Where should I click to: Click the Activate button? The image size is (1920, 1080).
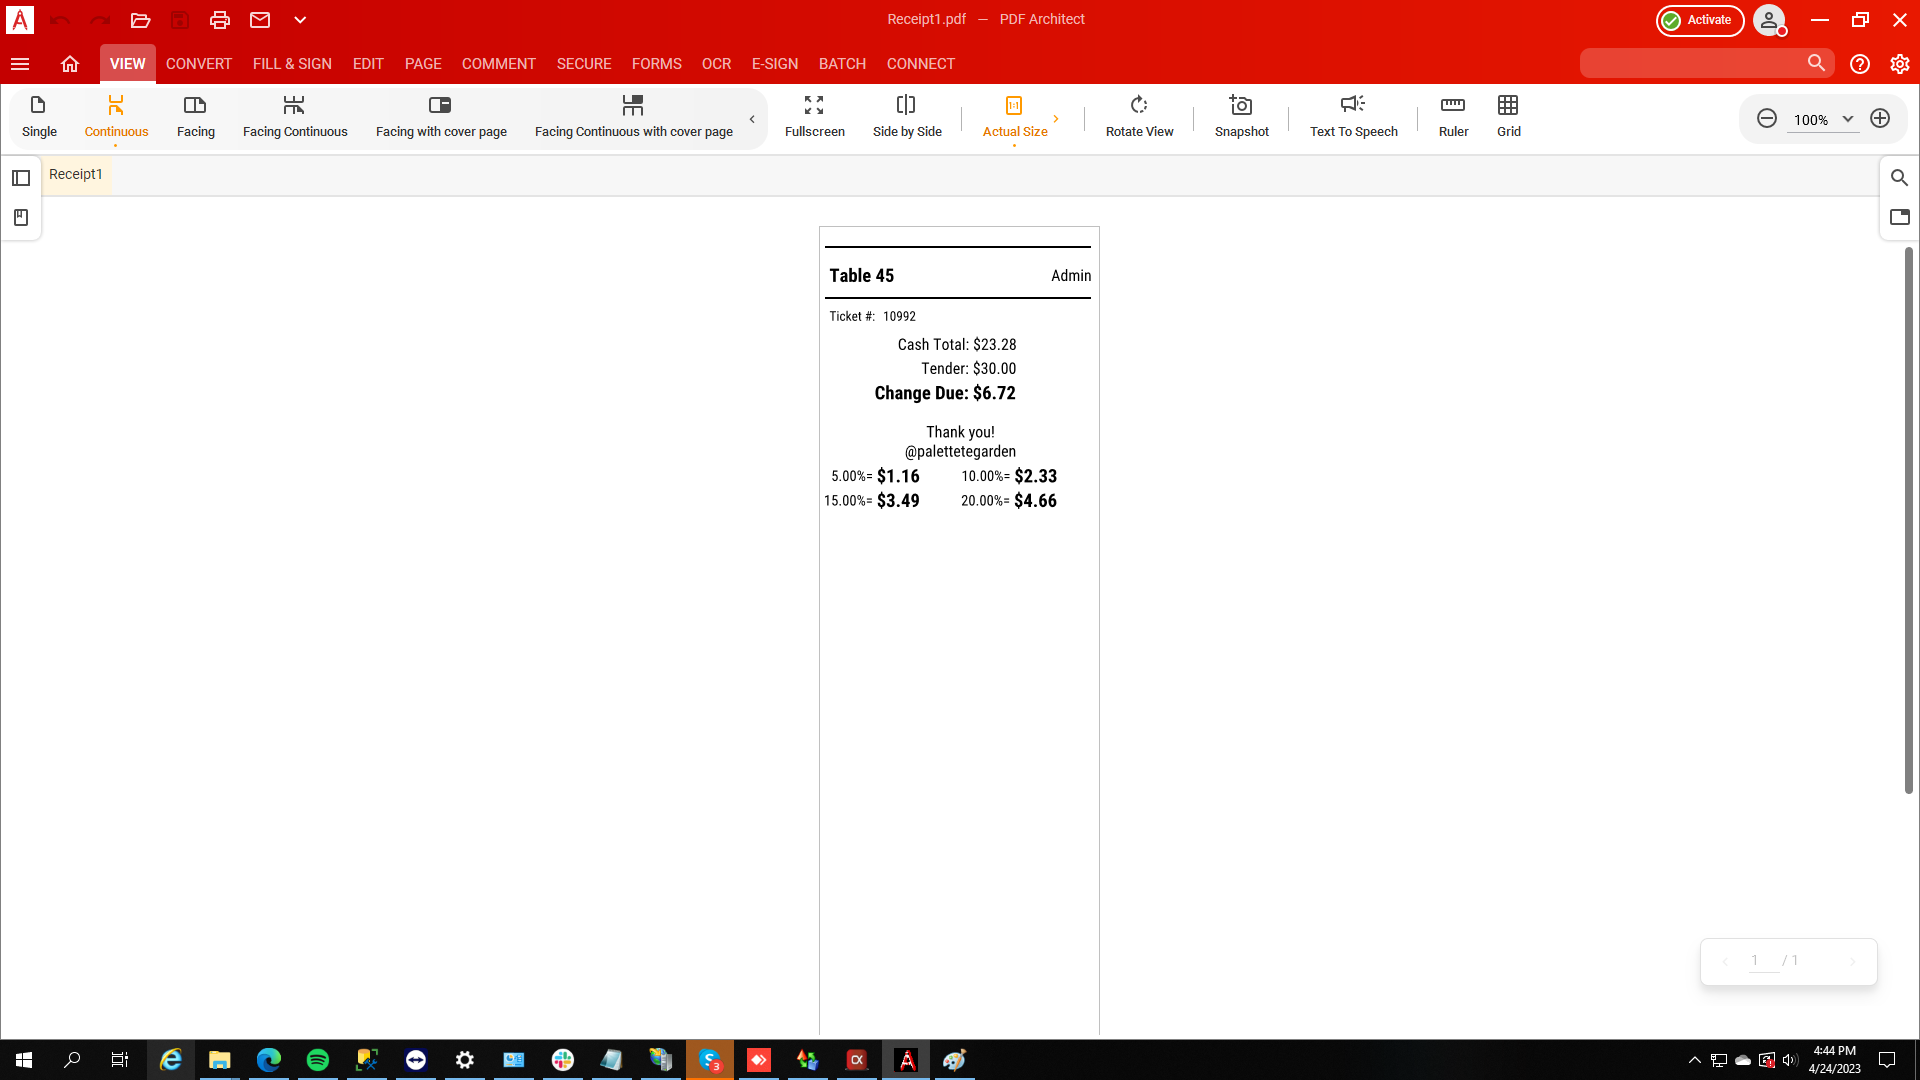(1699, 20)
